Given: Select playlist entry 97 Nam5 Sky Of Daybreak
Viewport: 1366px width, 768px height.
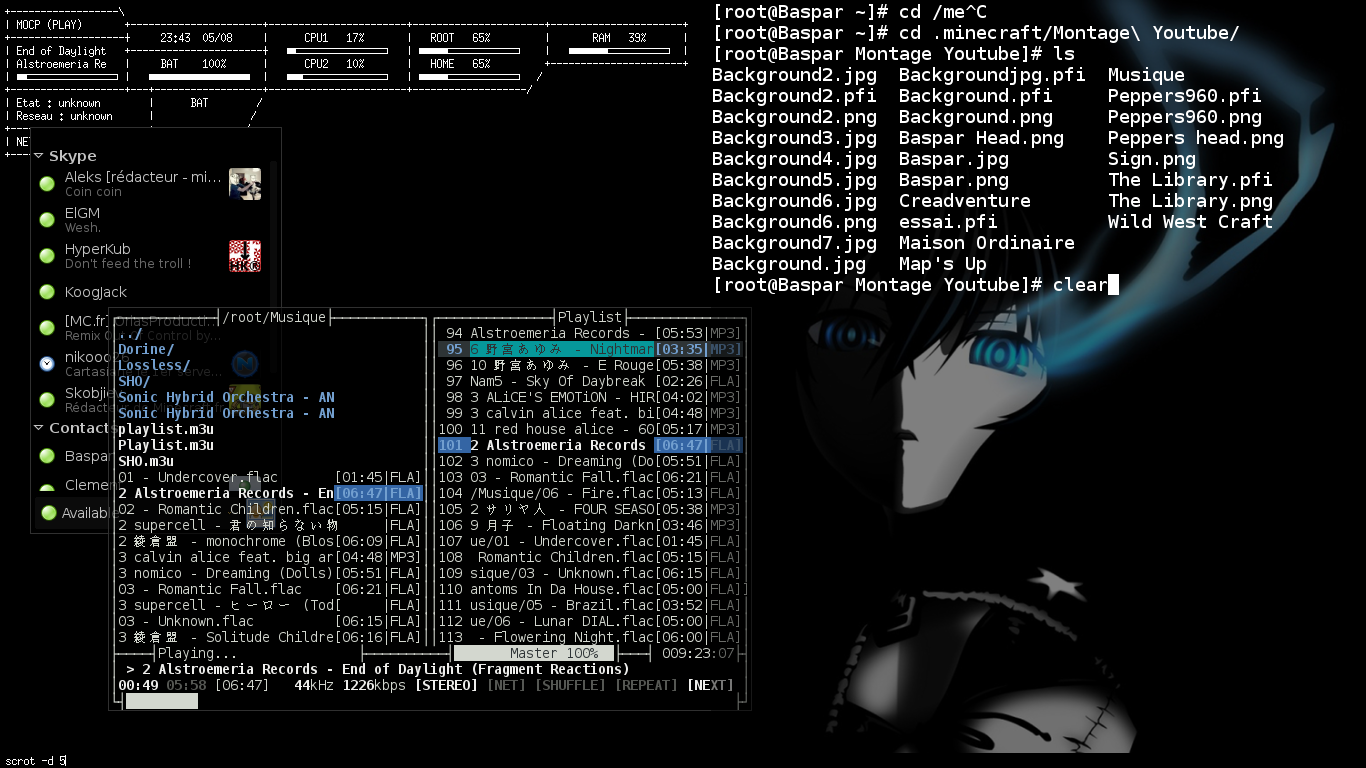Looking at the screenshot, I should (x=590, y=381).
